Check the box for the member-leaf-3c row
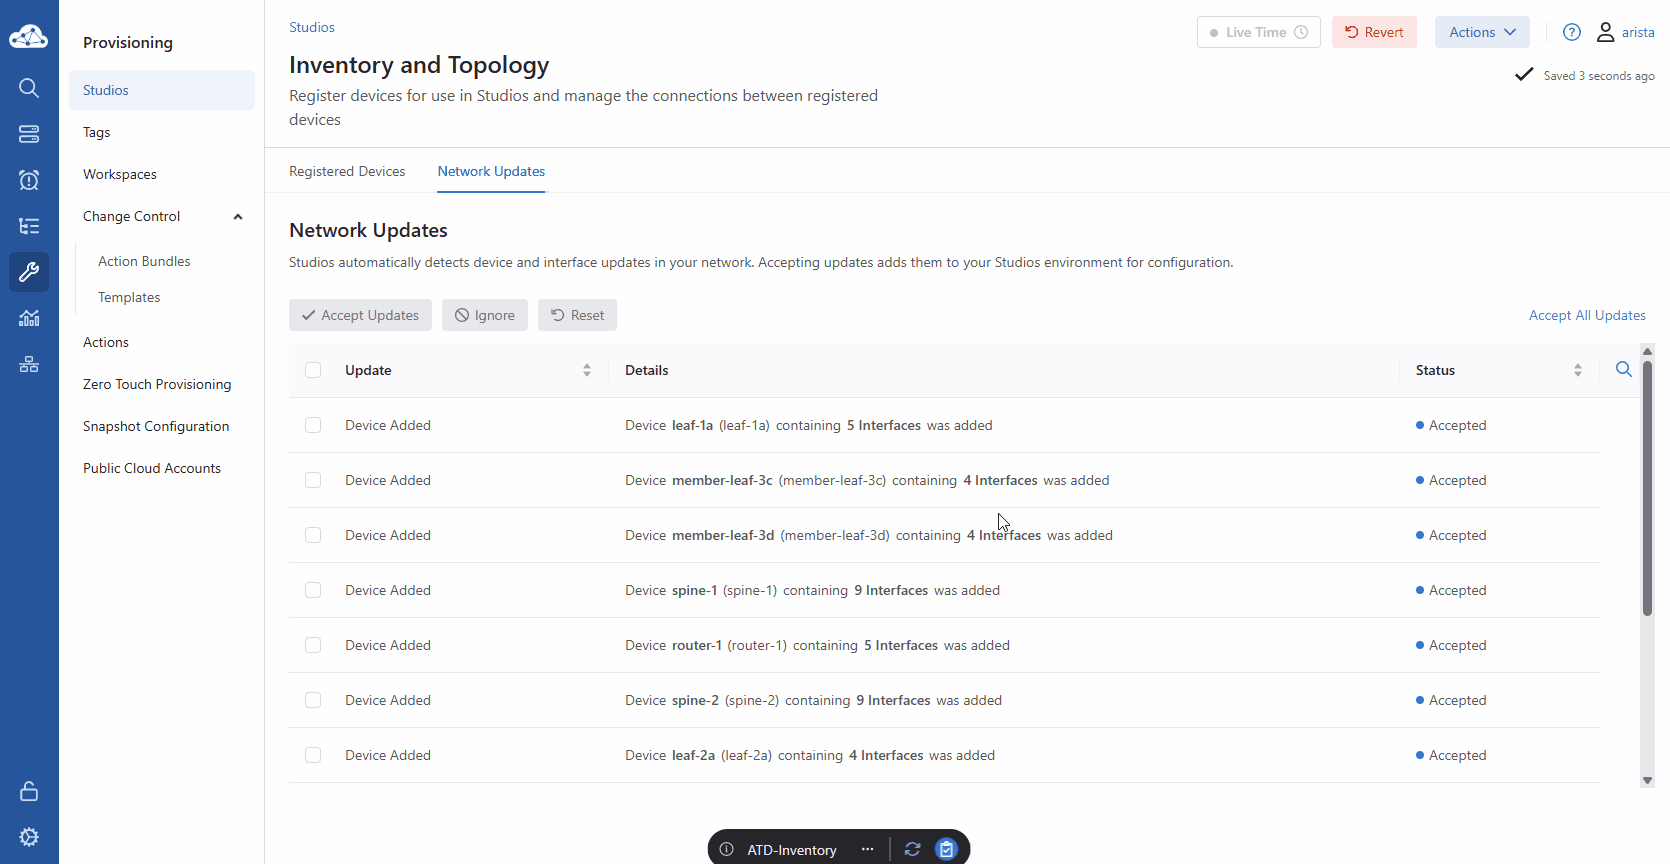This screenshot has height=864, width=1670. click(x=313, y=480)
